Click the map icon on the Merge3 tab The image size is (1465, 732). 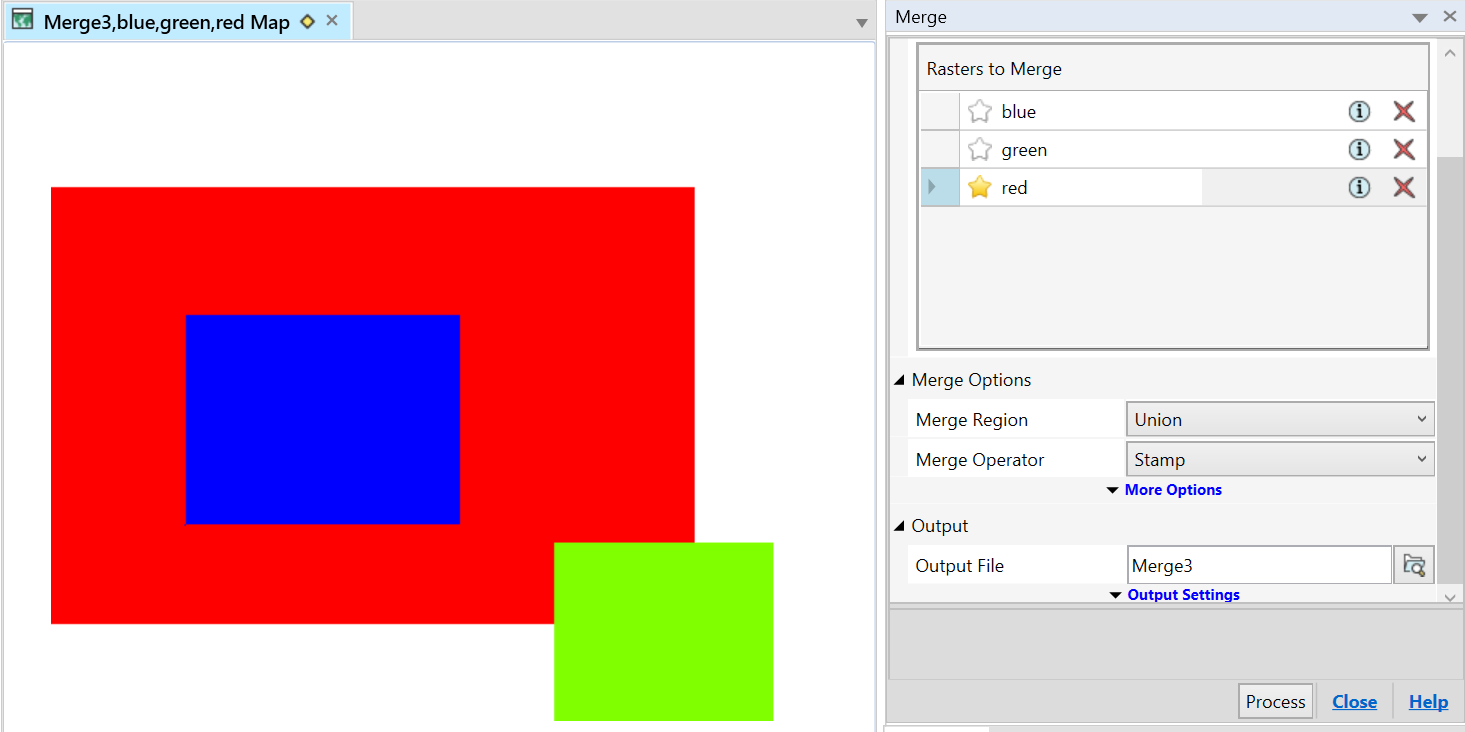[x=22, y=20]
